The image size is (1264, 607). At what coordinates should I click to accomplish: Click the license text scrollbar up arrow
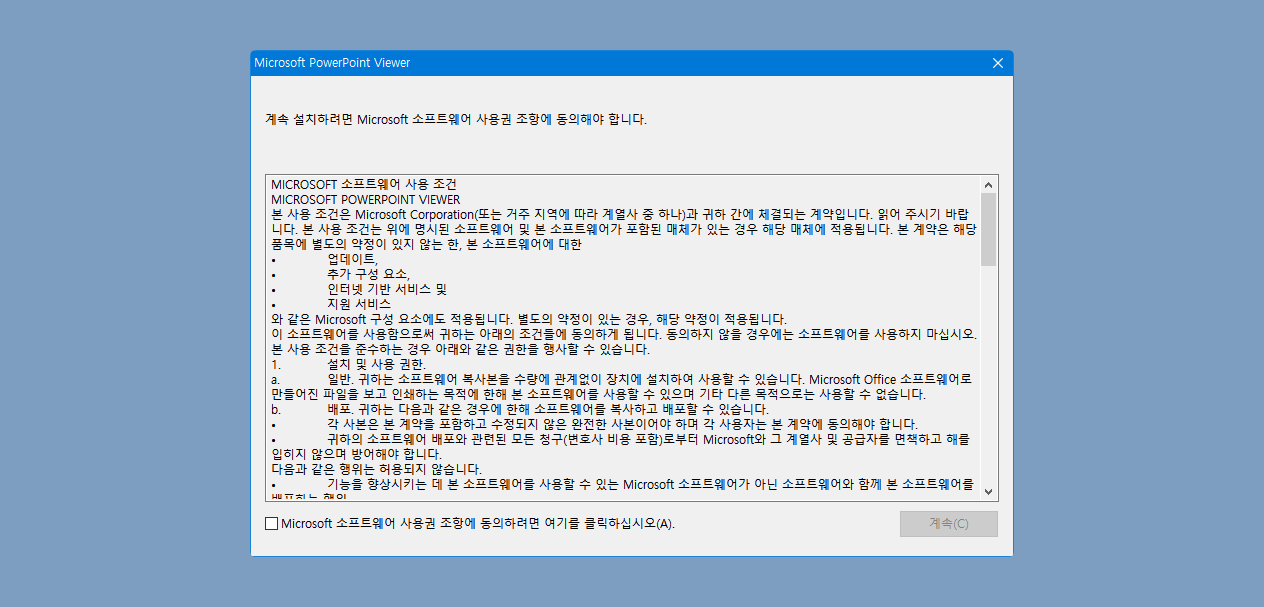988,185
